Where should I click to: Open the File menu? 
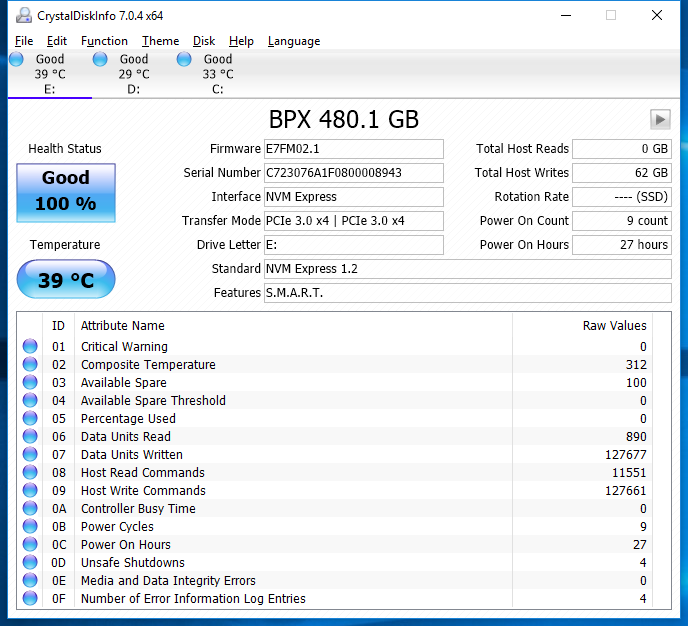24,41
